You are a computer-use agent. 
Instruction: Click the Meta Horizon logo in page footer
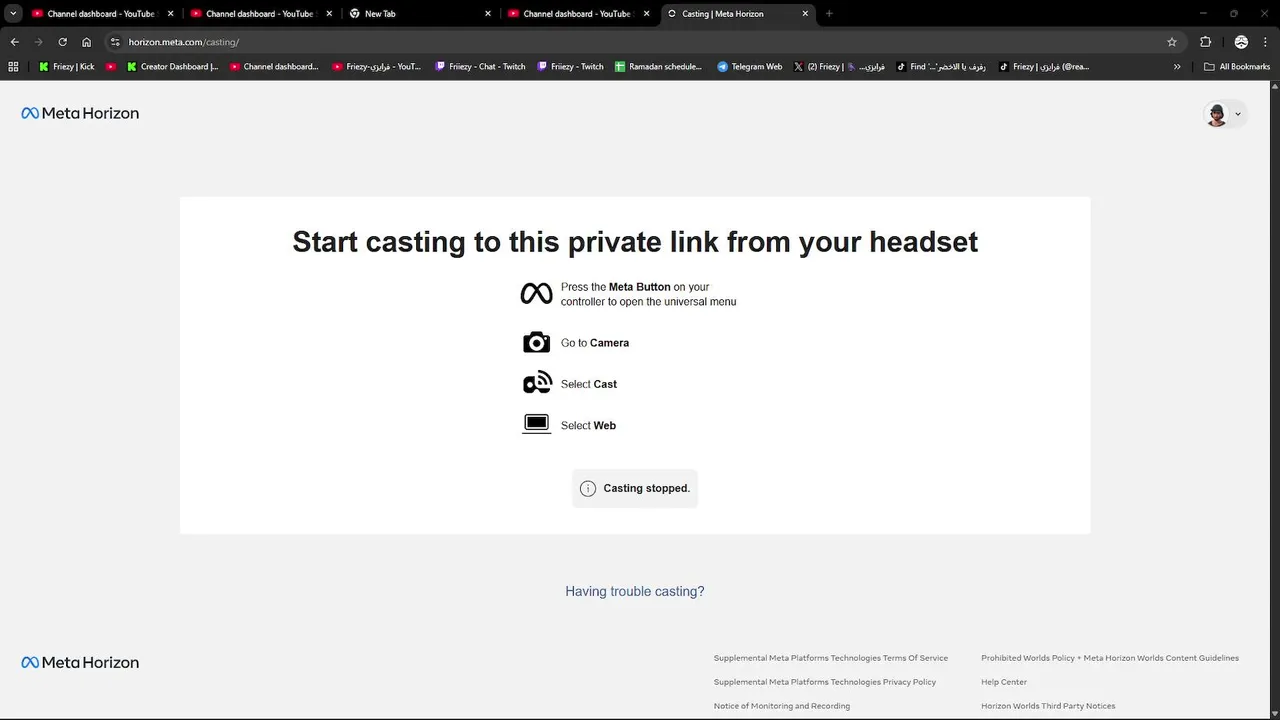pos(80,662)
